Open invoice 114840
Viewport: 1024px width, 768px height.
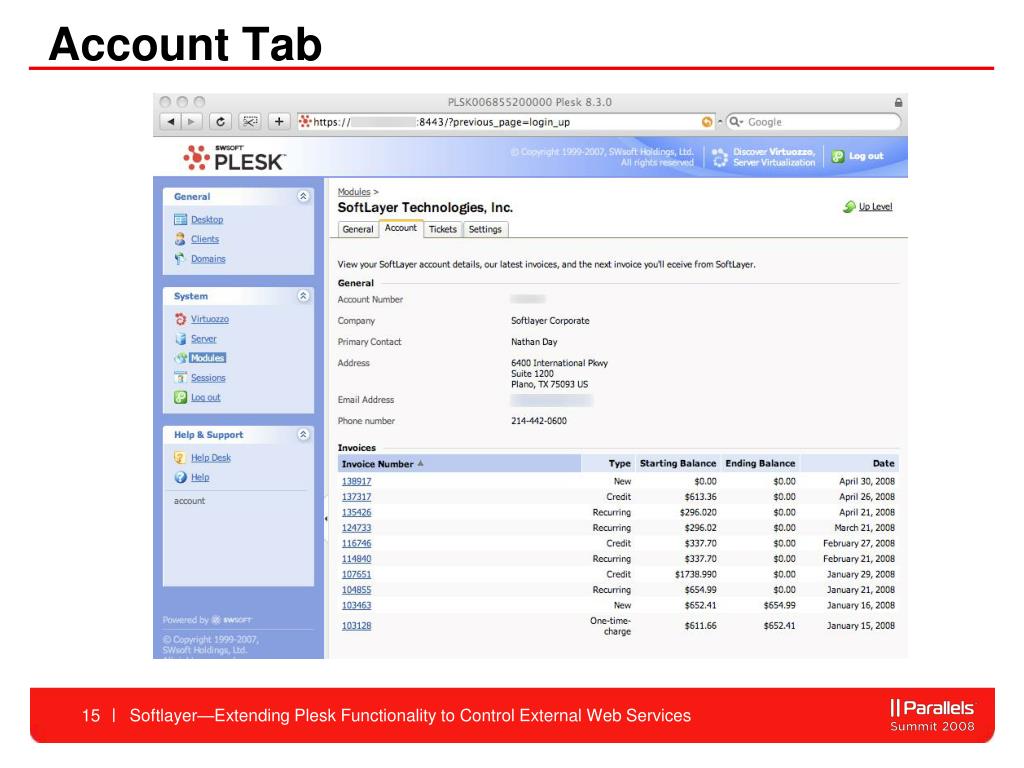tap(357, 559)
